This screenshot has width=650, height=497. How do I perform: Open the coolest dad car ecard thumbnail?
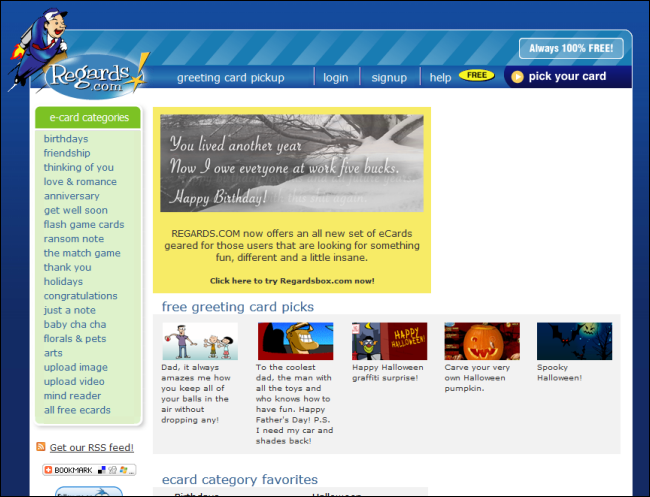click(295, 341)
